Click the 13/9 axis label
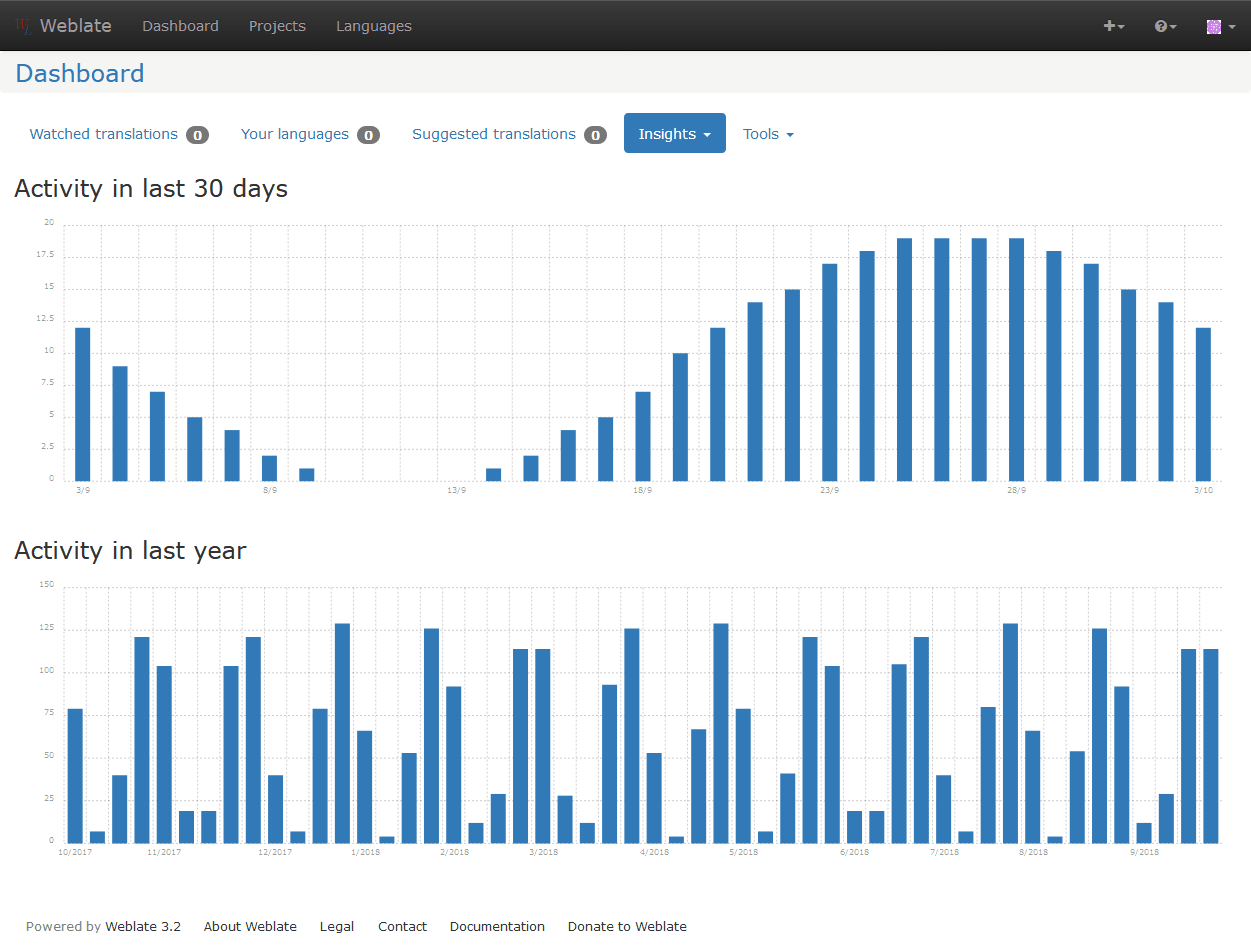 tap(456, 490)
